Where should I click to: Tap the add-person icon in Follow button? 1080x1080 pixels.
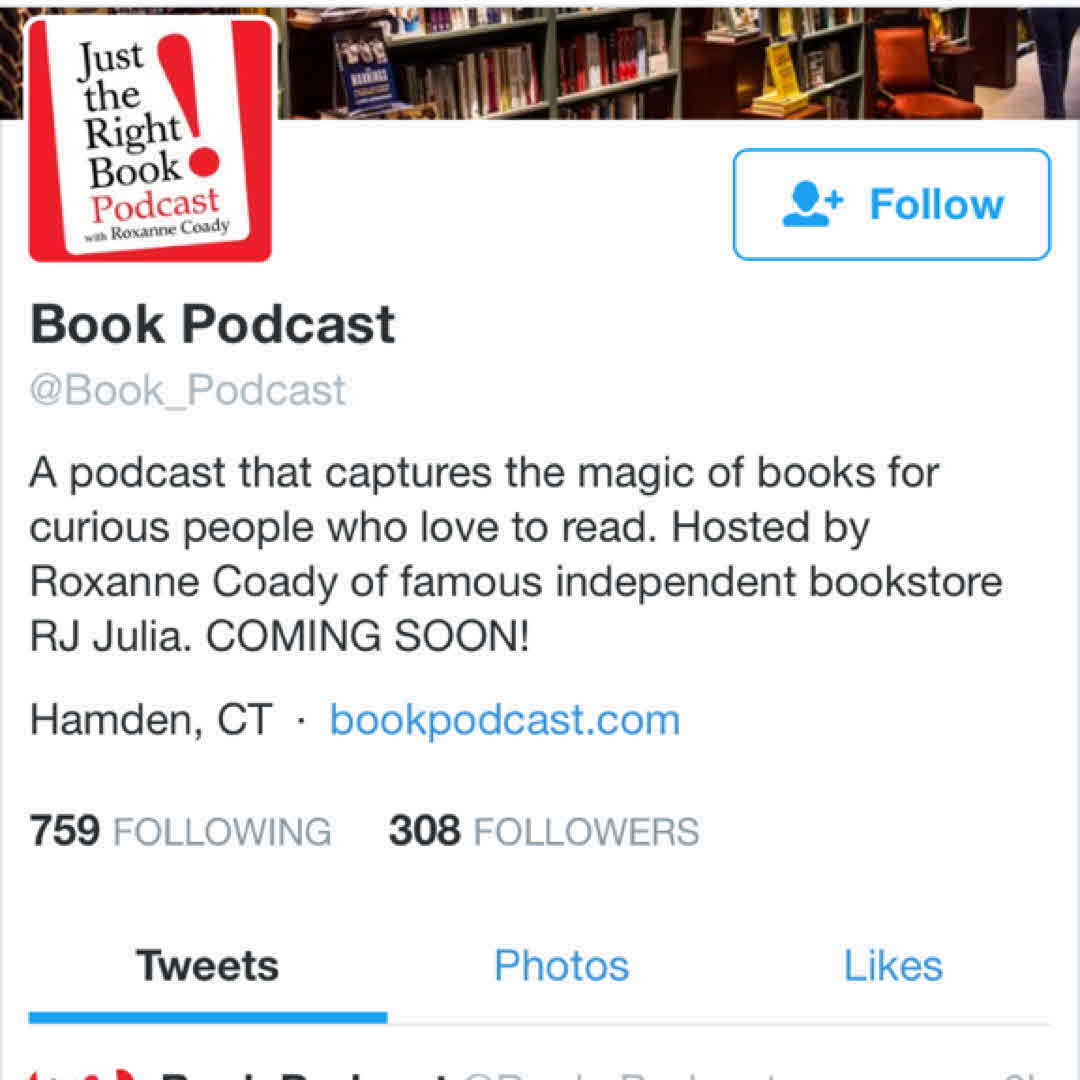coord(813,204)
